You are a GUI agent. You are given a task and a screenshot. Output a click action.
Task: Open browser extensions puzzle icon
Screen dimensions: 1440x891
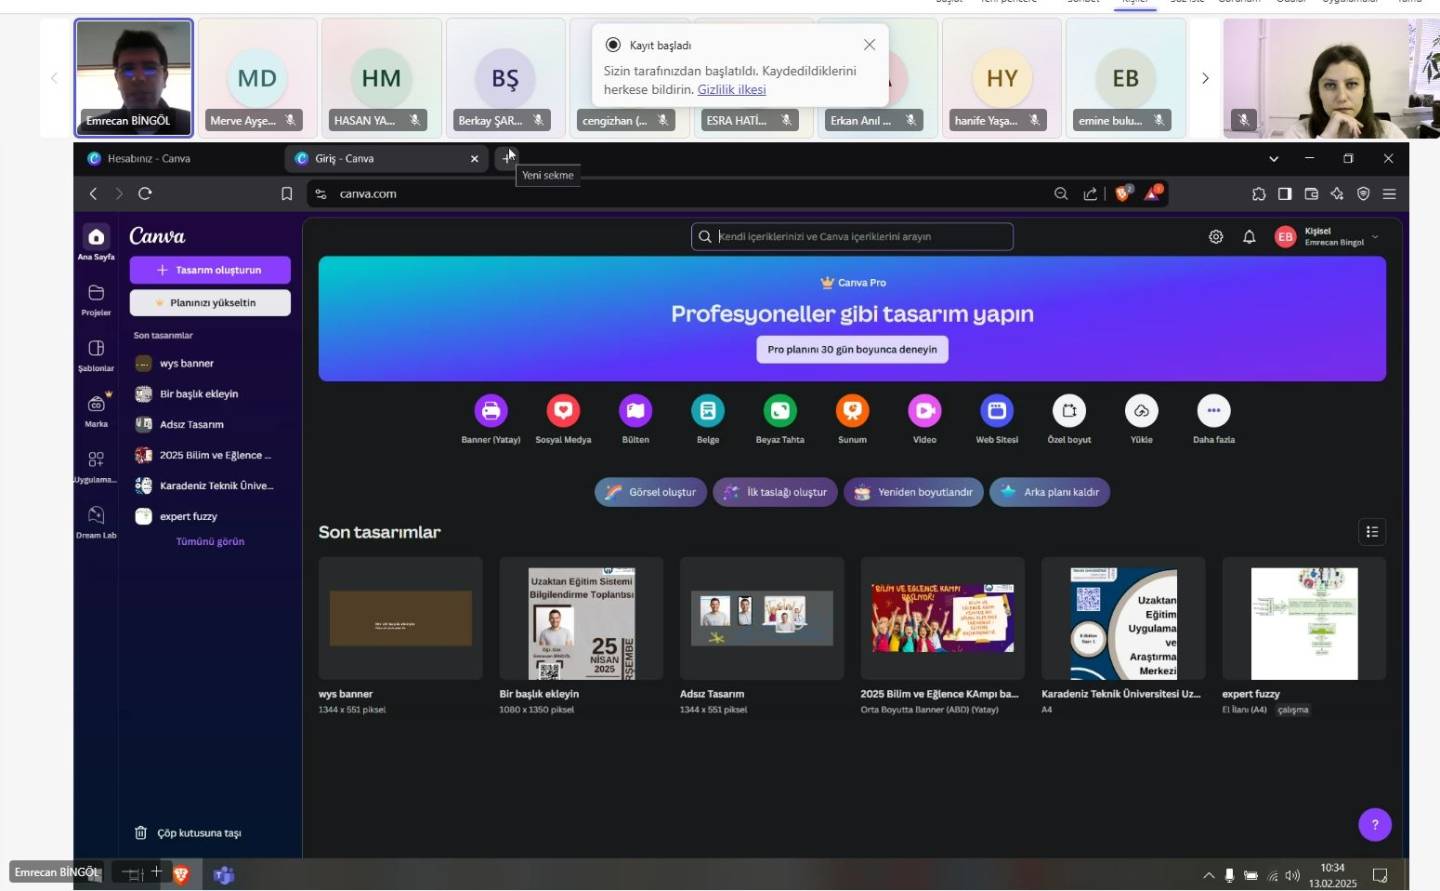click(1259, 194)
